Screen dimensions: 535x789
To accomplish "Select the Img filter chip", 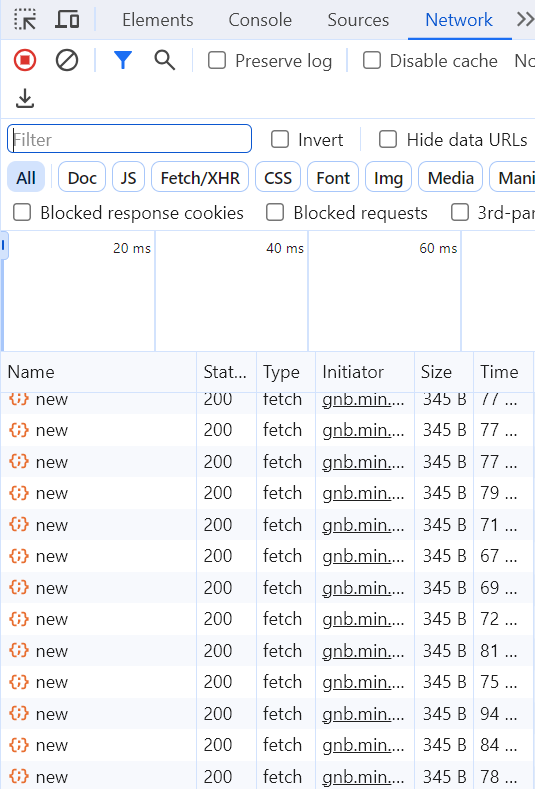I will coord(389,177).
